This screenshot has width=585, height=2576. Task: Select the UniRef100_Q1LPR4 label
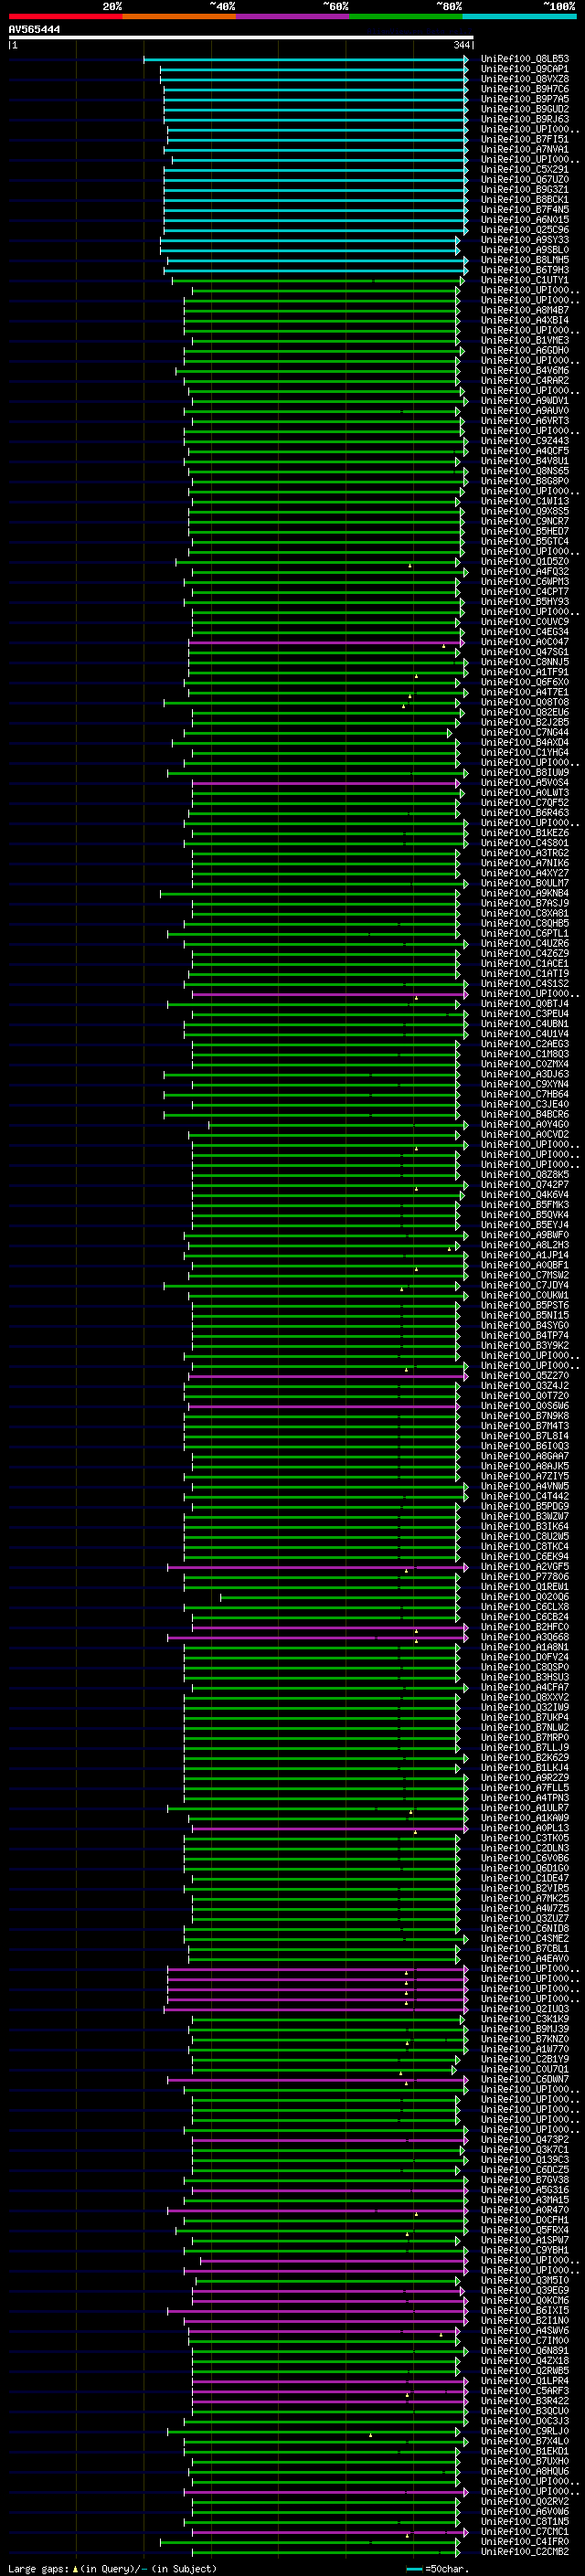(x=525, y=2381)
